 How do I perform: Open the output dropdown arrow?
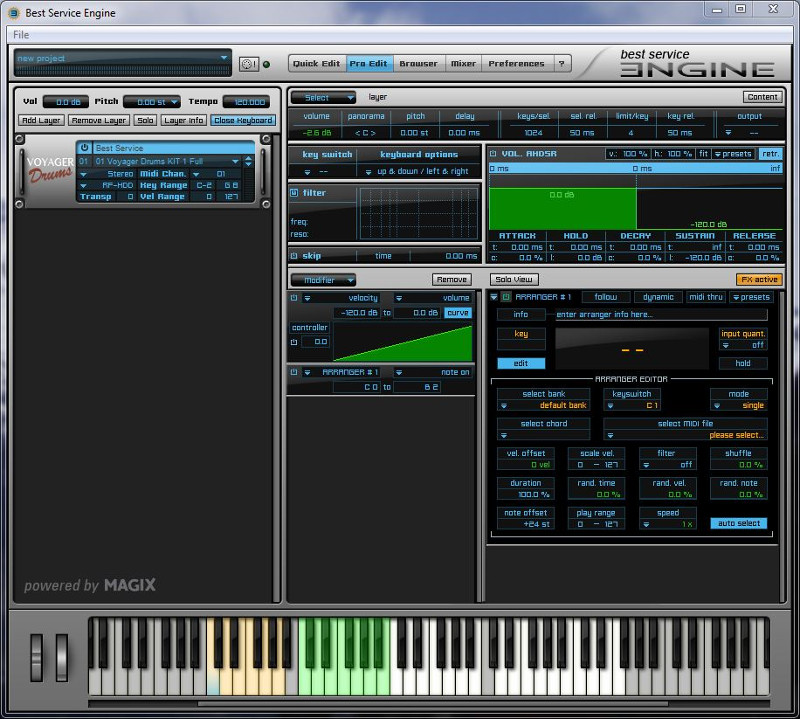728,133
